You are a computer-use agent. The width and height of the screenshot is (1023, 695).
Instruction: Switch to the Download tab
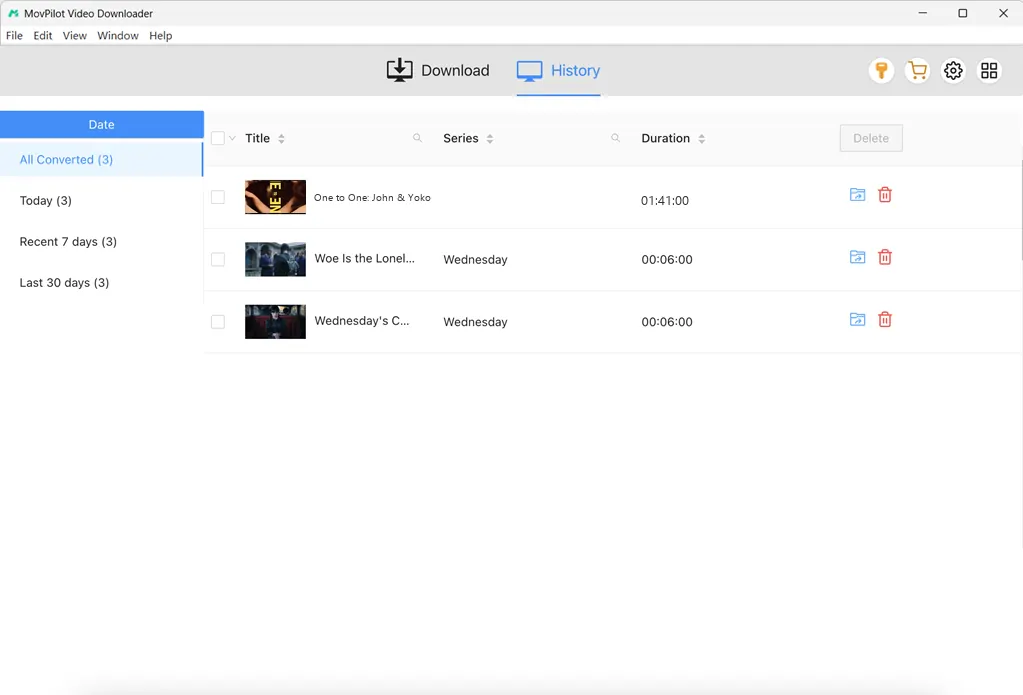tap(438, 70)
